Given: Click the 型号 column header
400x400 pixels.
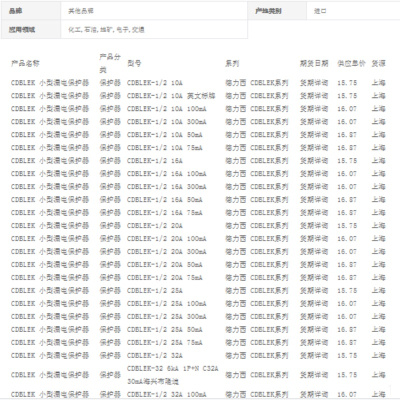Looking at the screenshot, I should [x=134, y=63].
